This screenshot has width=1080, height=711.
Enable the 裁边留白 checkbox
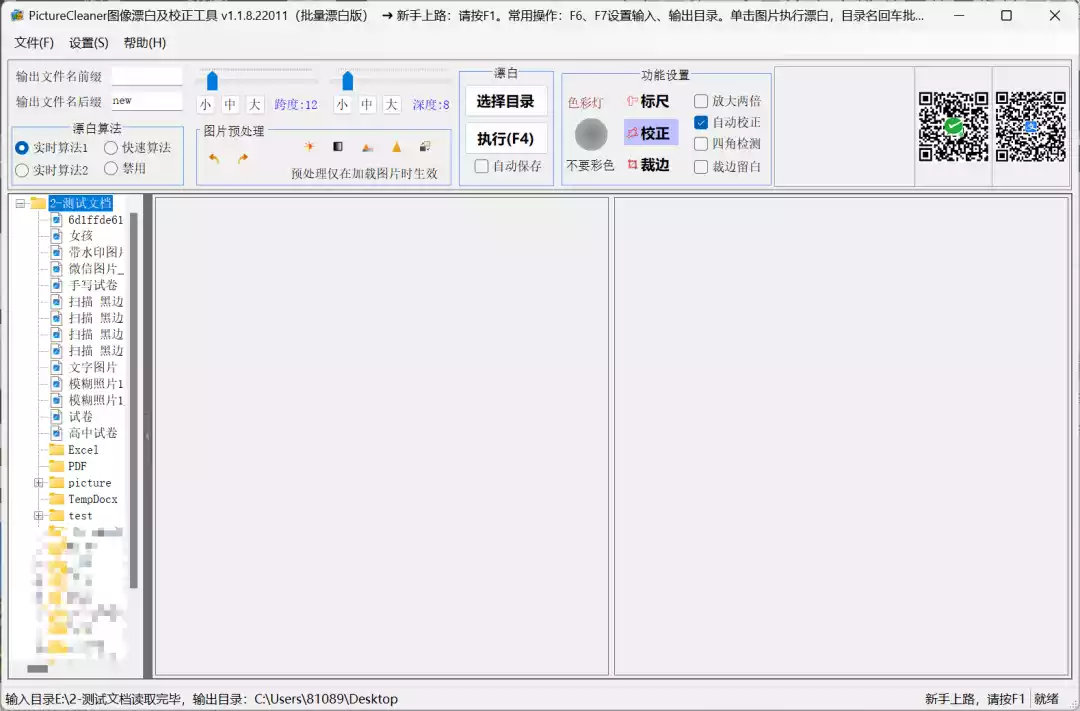(x=701, y=167)
